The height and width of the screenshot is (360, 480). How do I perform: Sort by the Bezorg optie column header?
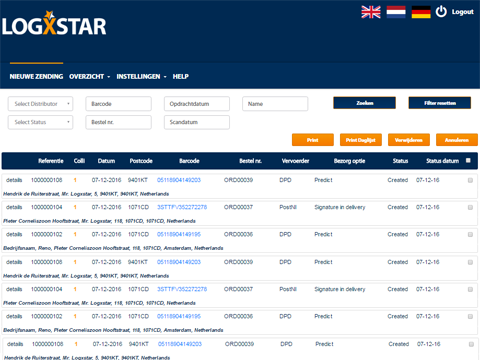(x=349, y=161)
